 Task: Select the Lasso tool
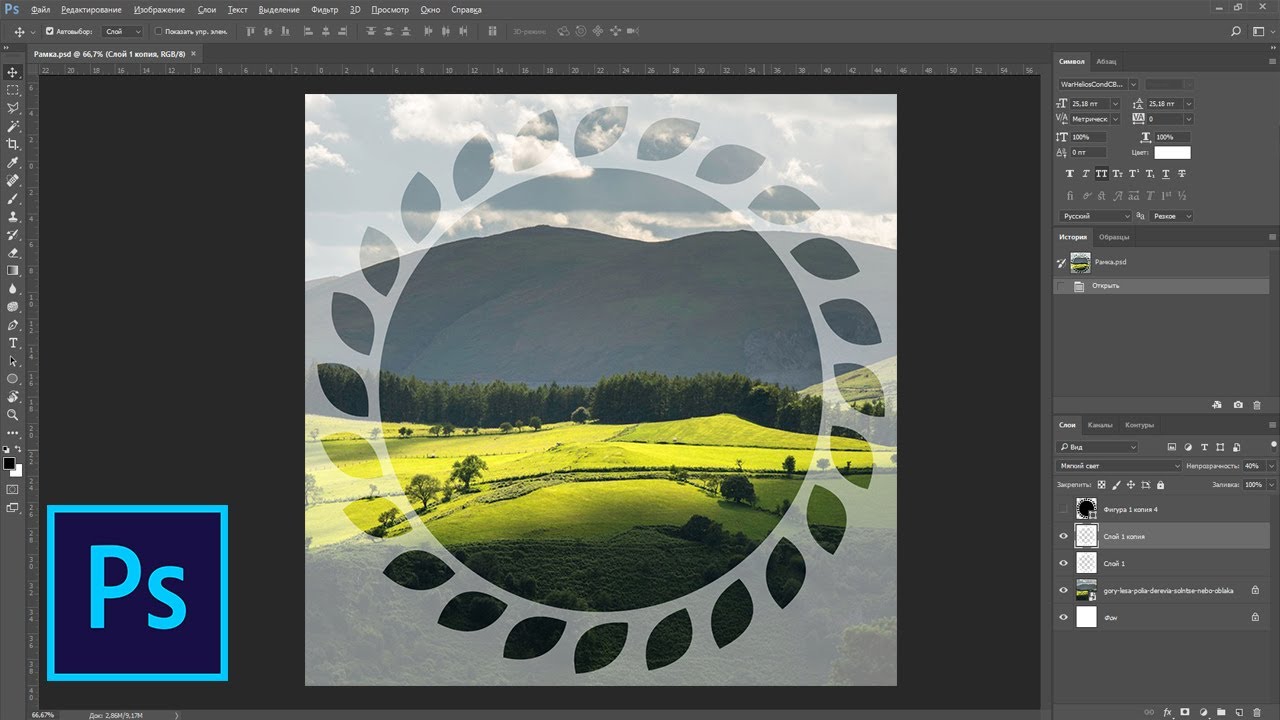(x=13, y=108)
